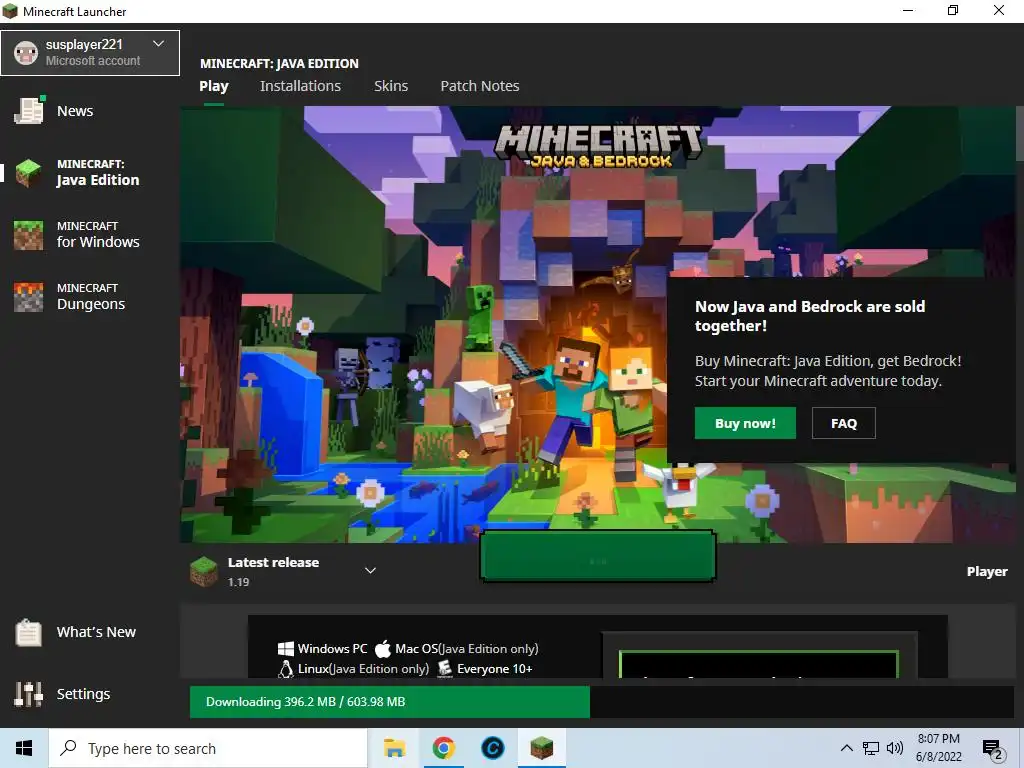The height and width of the screenshot is (768, 1024).
Task: Click the download progress bar
Action: tap(601, 702)
